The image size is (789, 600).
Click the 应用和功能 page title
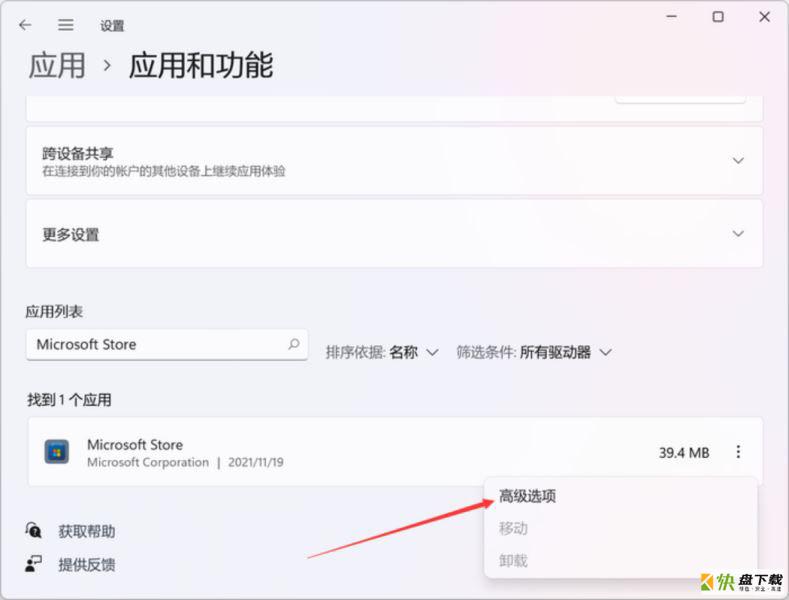coord(201,65)
